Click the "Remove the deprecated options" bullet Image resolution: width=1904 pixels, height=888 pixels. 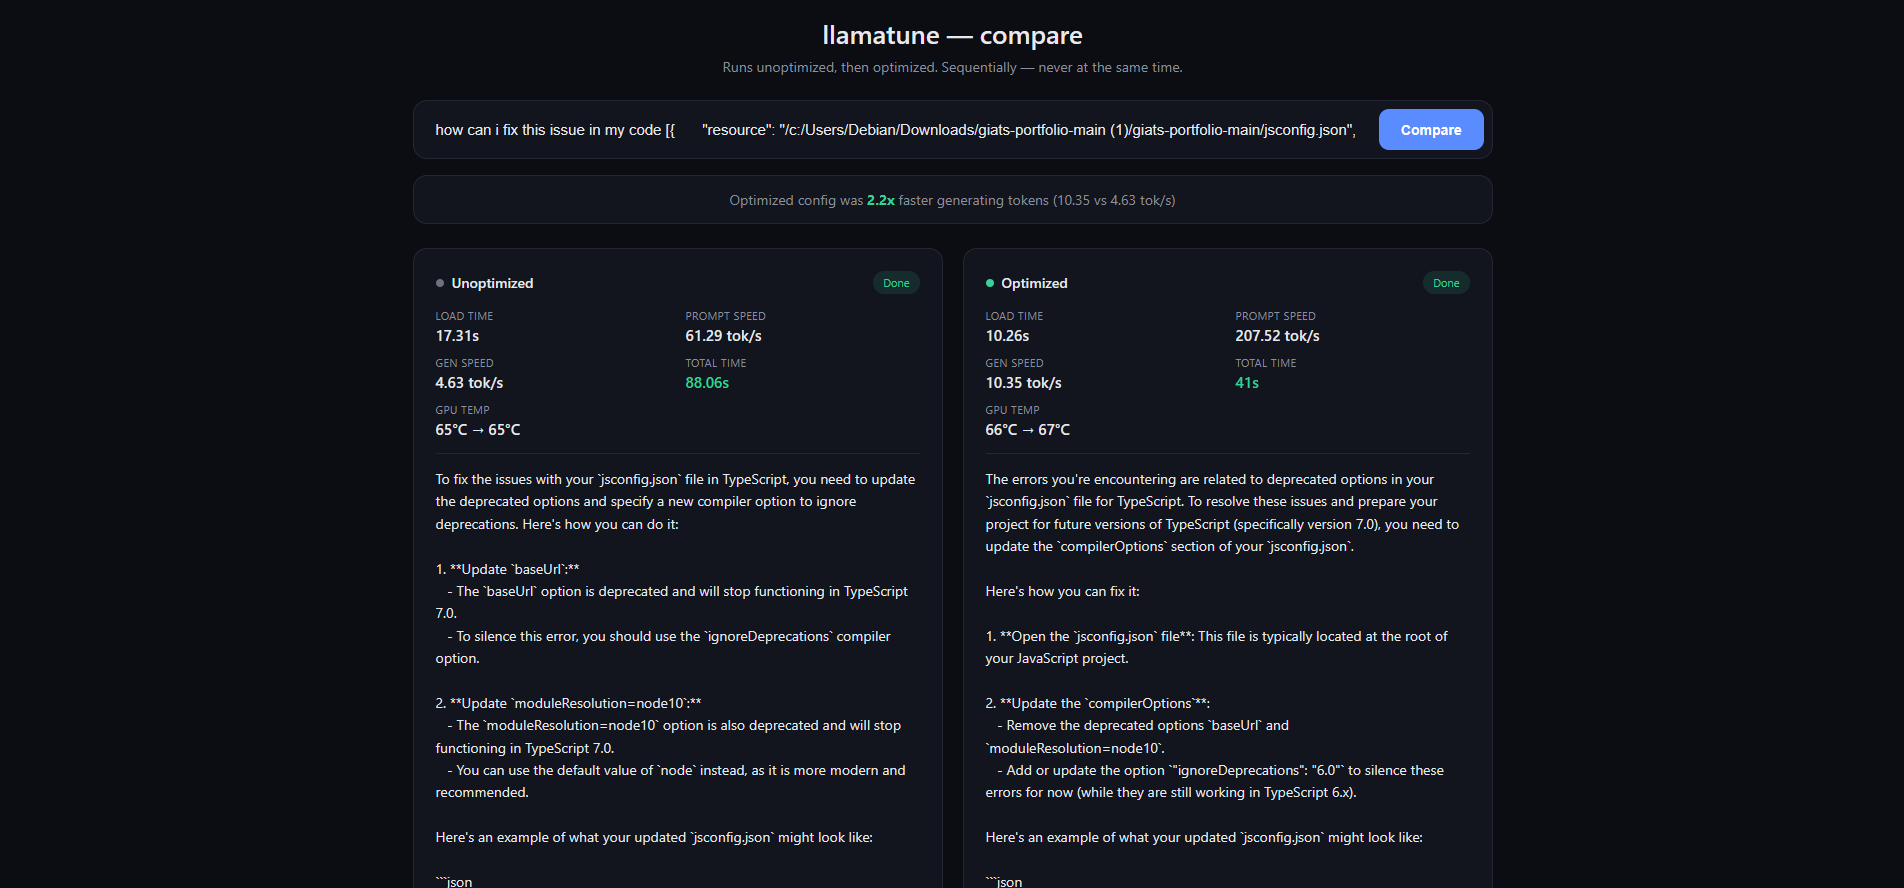point(1137,736)
